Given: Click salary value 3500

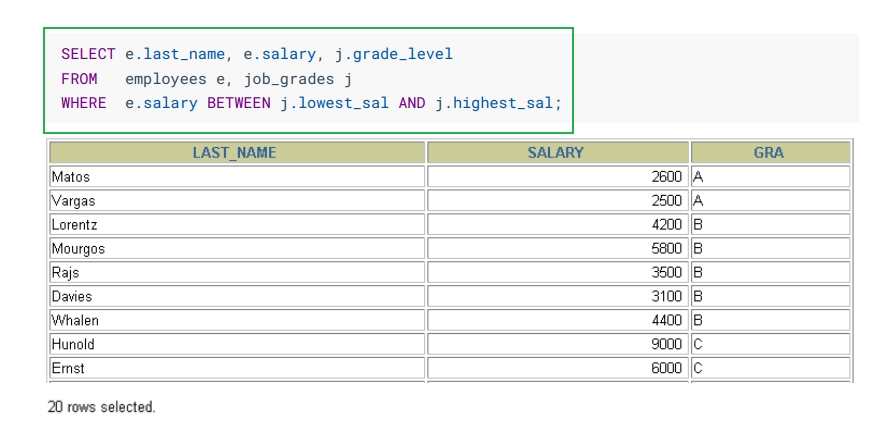Looking at the screenshot, I should (666, 272).
